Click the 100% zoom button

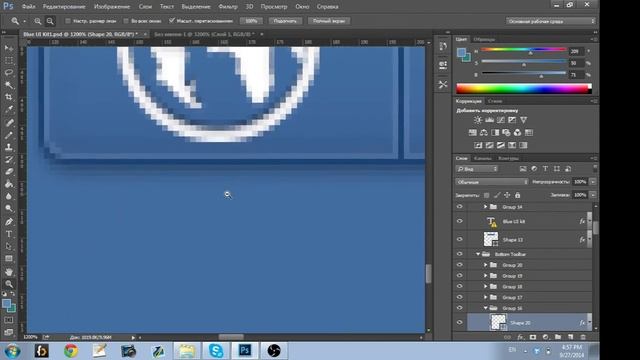point(251,21)
